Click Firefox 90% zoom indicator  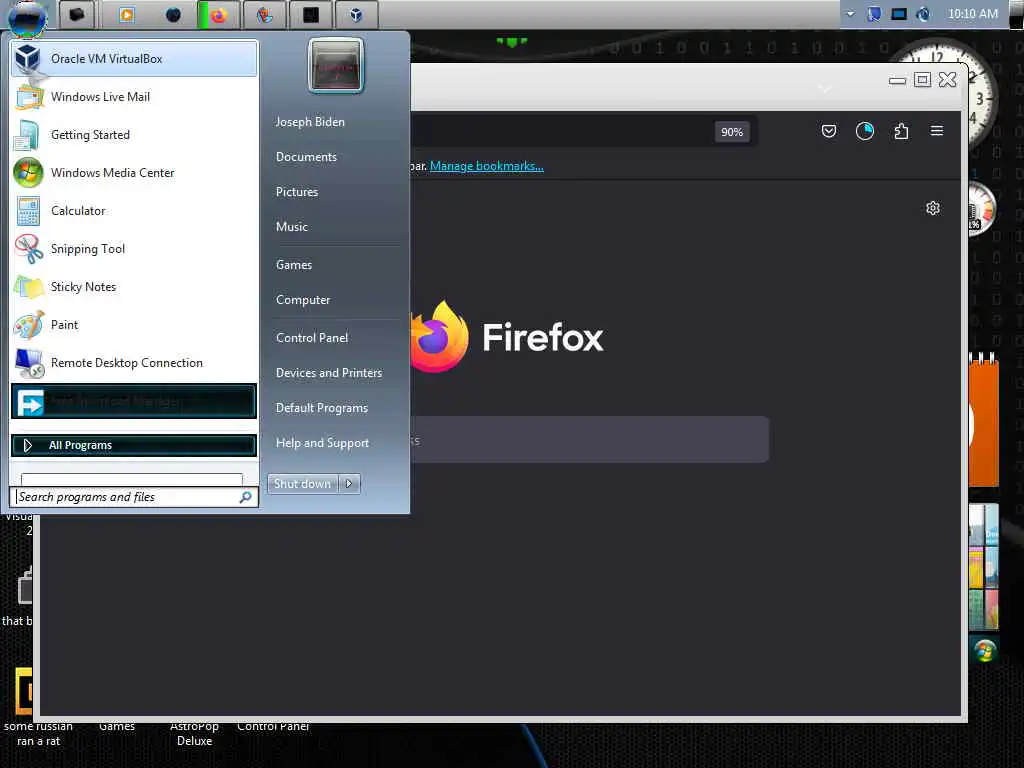click(x=731, y=132)
